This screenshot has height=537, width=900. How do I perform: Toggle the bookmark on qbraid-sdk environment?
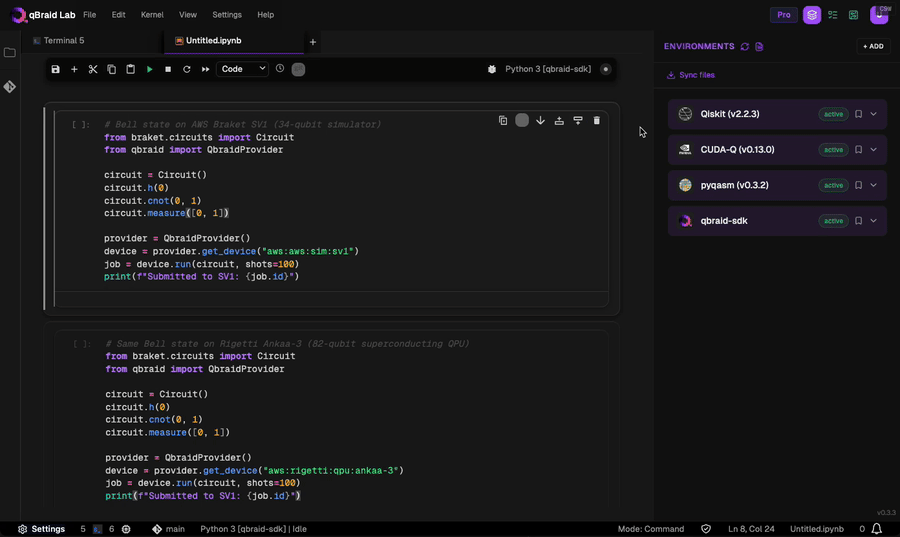tap(859, 221)
